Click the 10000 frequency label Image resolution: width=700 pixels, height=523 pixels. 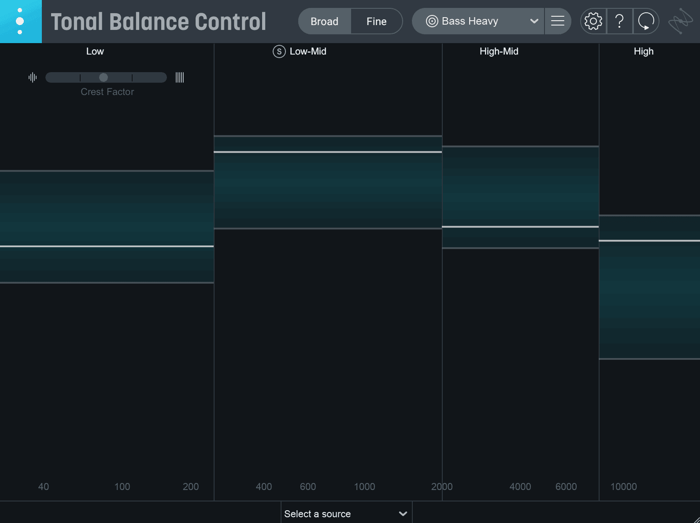point(624,486)
